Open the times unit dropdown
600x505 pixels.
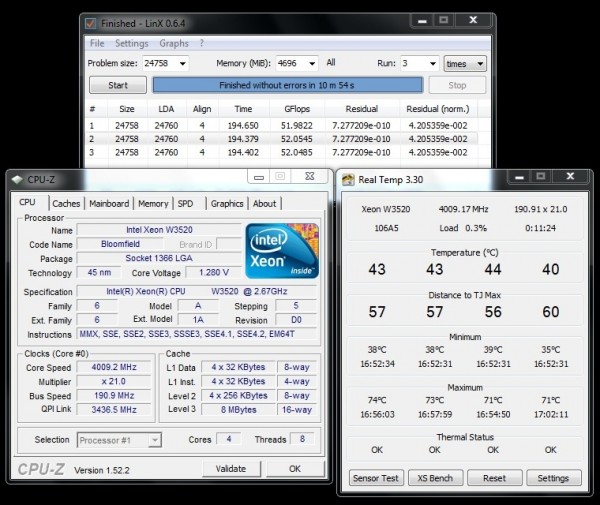click(465, 64)
